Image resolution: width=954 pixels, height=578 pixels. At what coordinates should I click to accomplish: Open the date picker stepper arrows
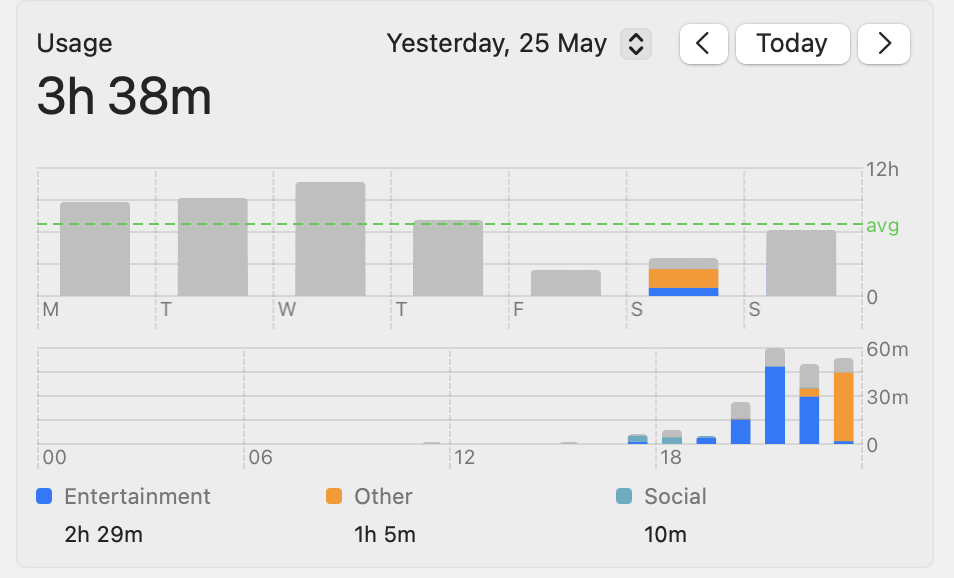point(636,44)
